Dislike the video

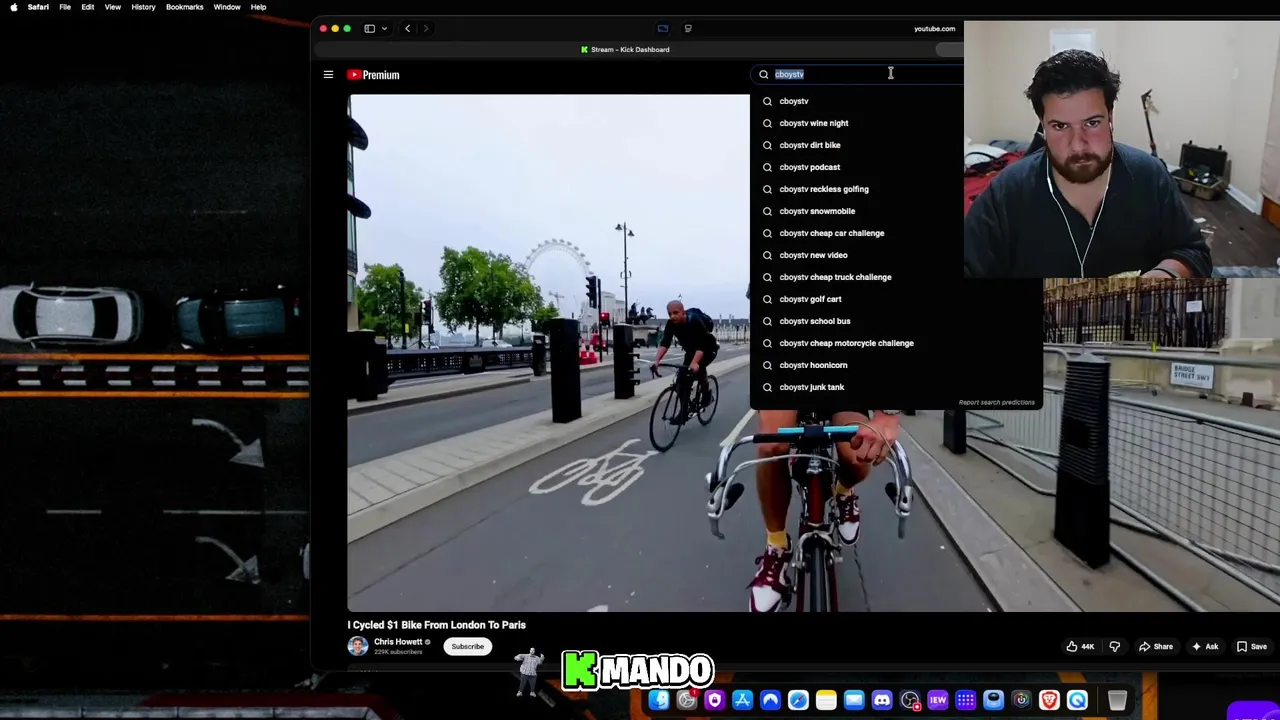coord(1115,647)
